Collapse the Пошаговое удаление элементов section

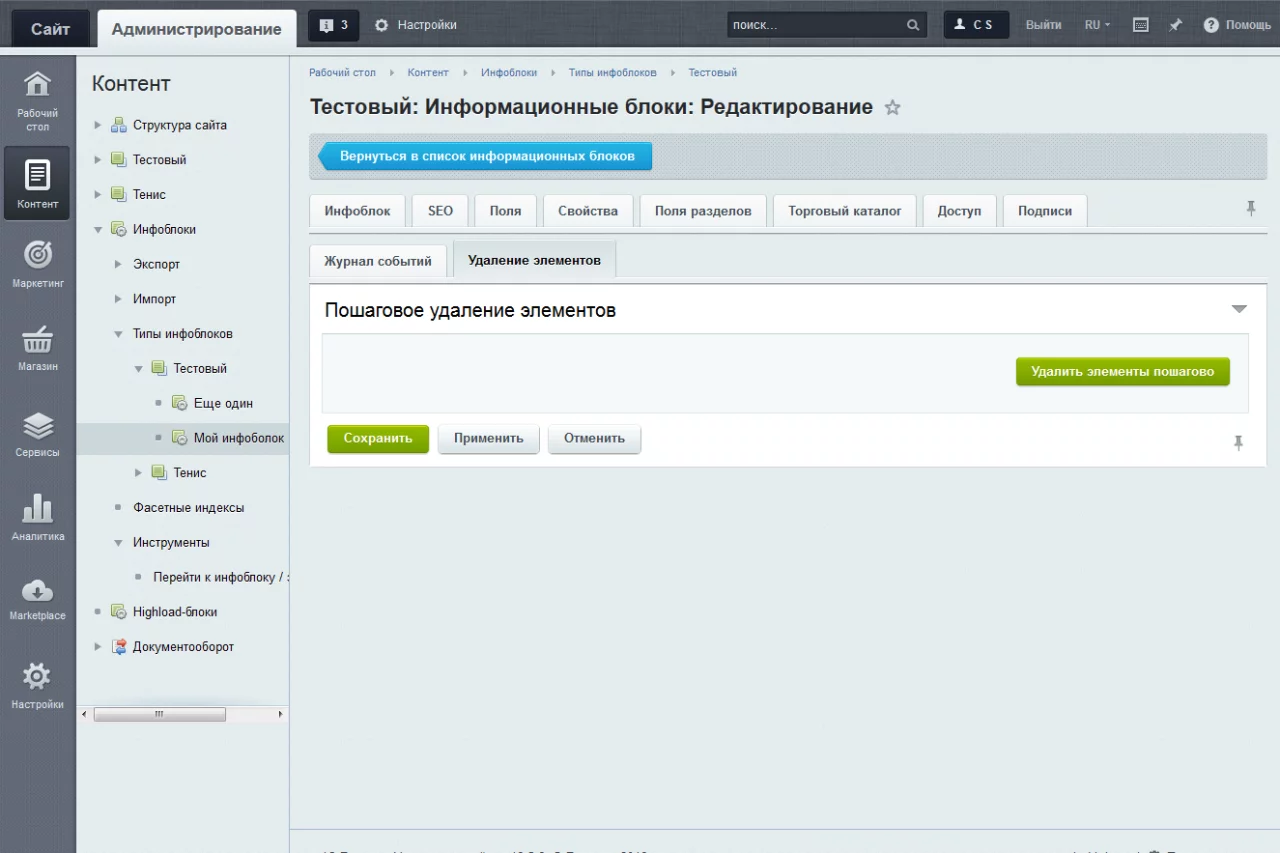pyautogui.click(x=1239, y=310)
